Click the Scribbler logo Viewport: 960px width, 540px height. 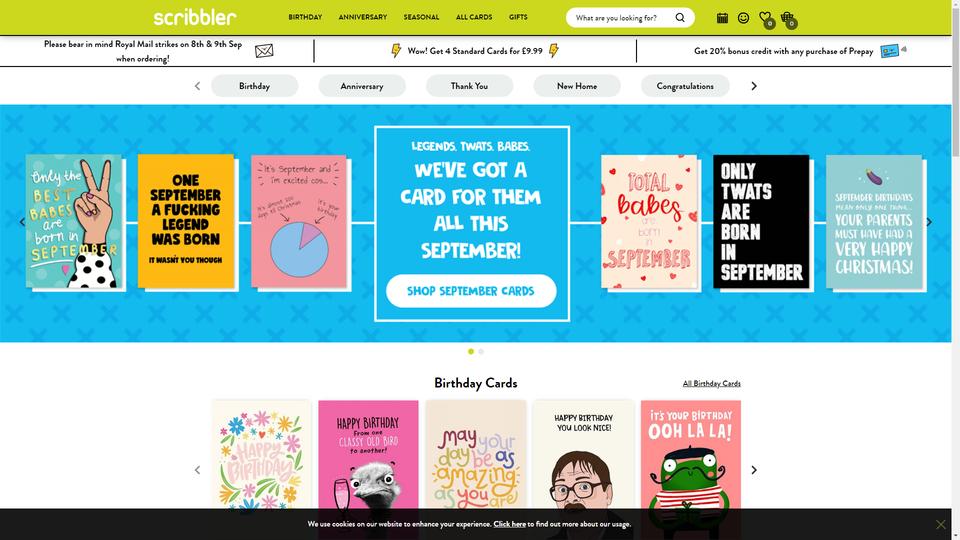(x=195, y=17)
